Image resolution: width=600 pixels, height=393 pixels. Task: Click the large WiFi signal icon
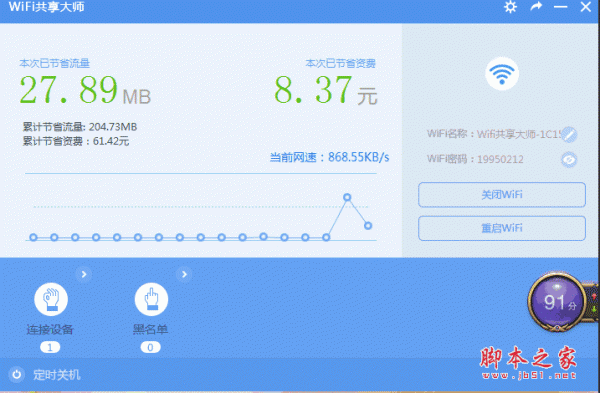tap(502, 73)
